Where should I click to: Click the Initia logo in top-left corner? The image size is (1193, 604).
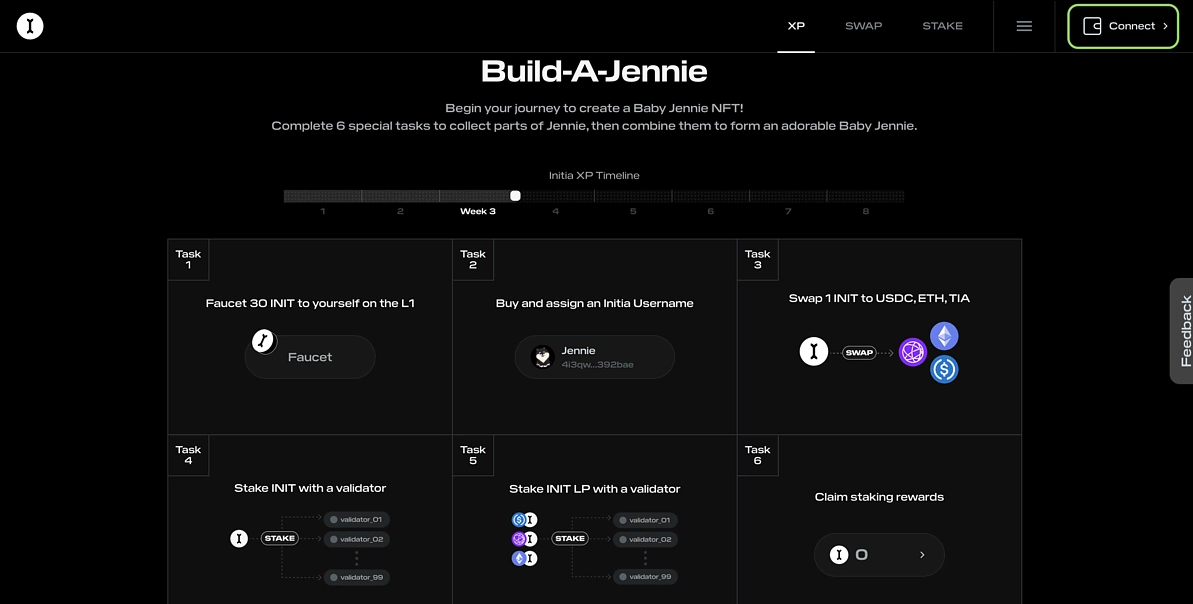pos(30,26)
